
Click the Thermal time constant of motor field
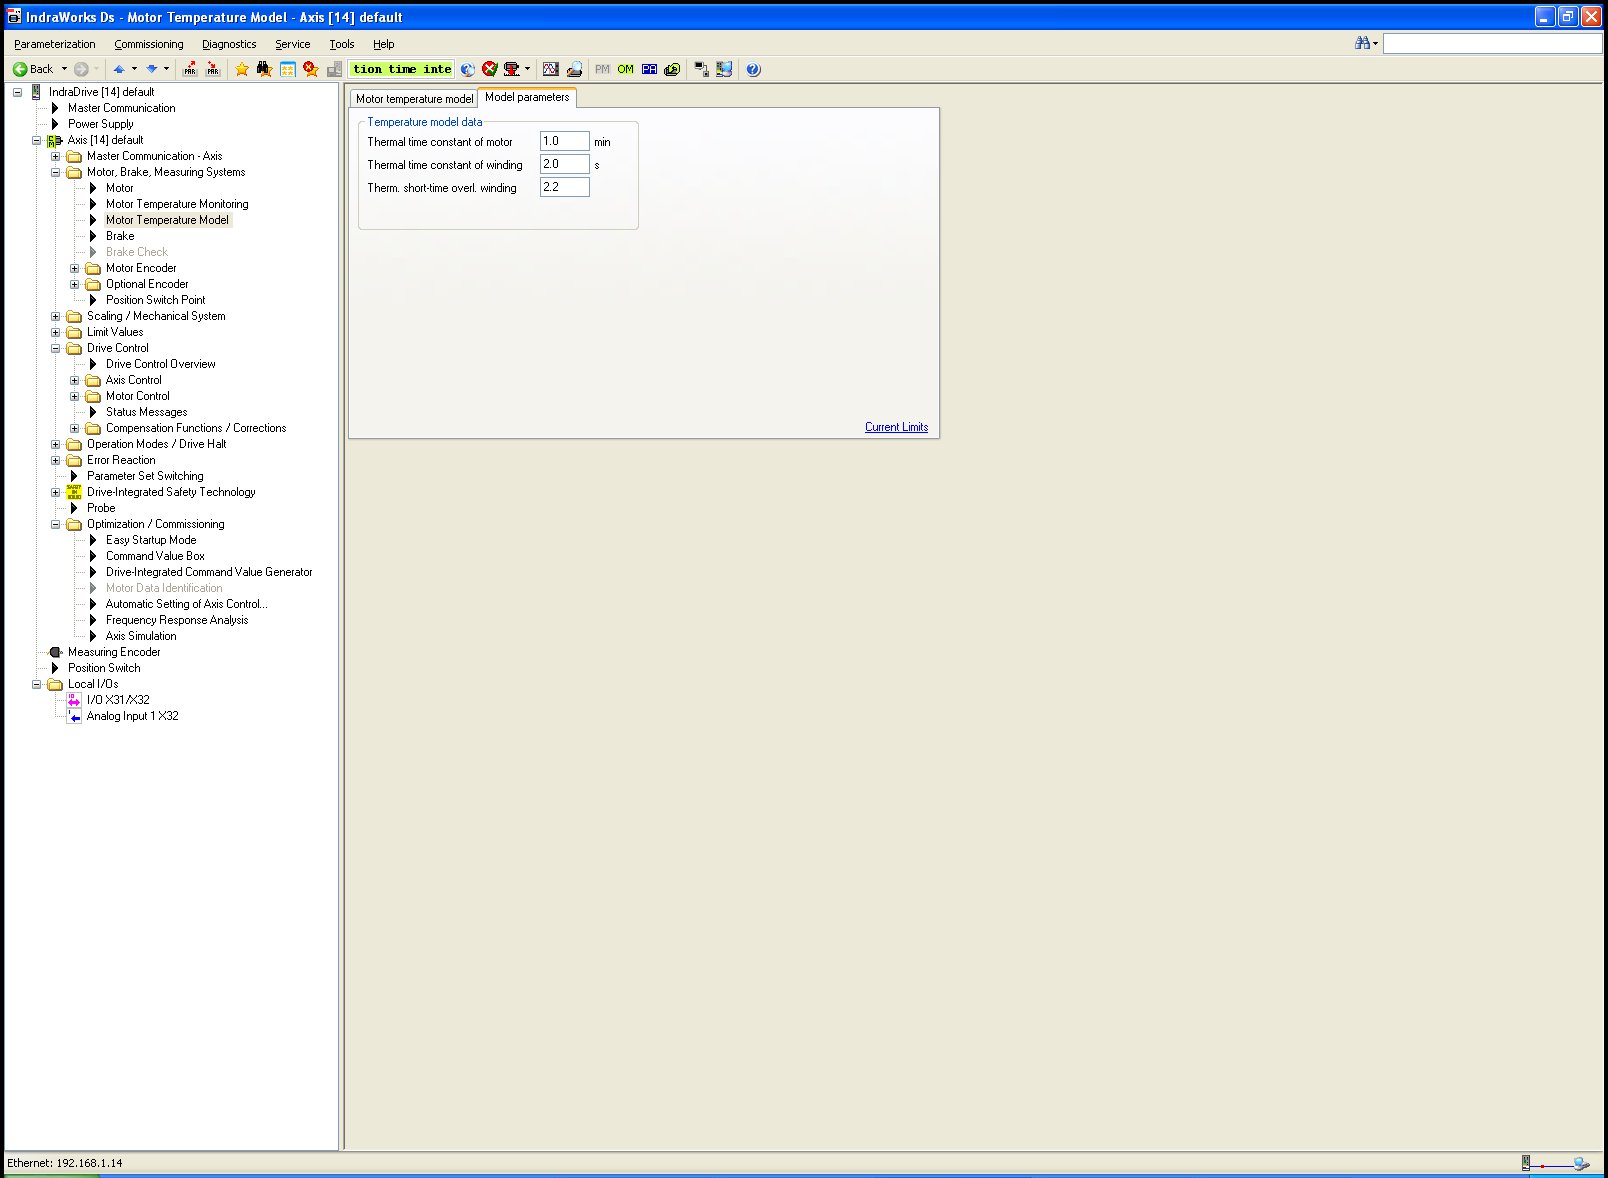[564, 141]
